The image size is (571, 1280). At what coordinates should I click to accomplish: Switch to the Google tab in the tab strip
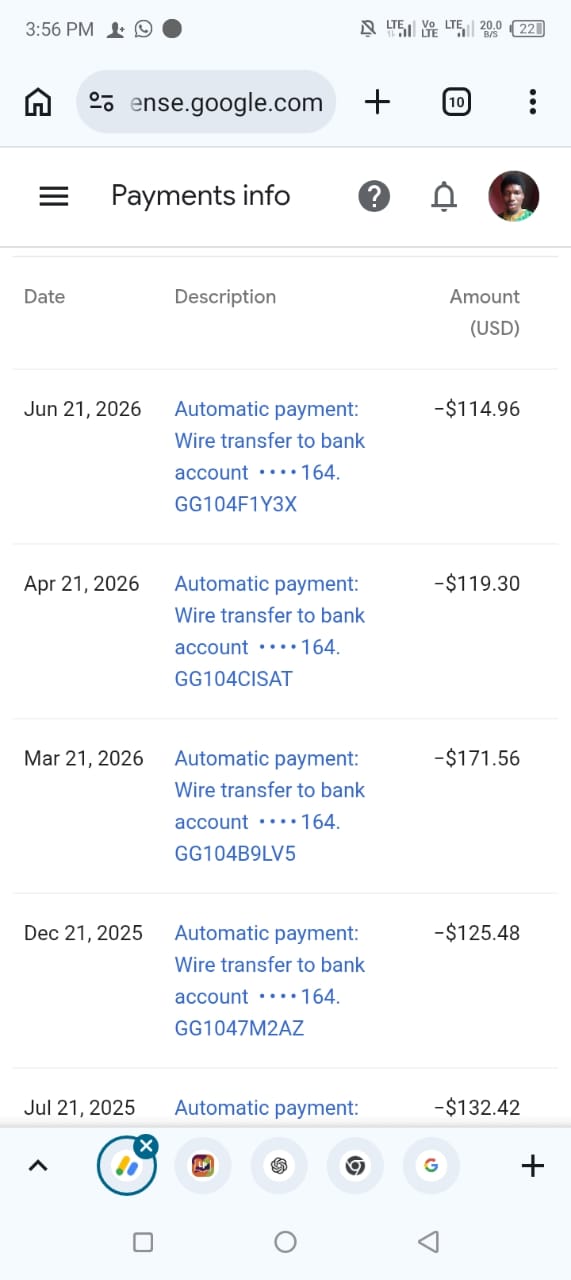(x=431, y=1166)
